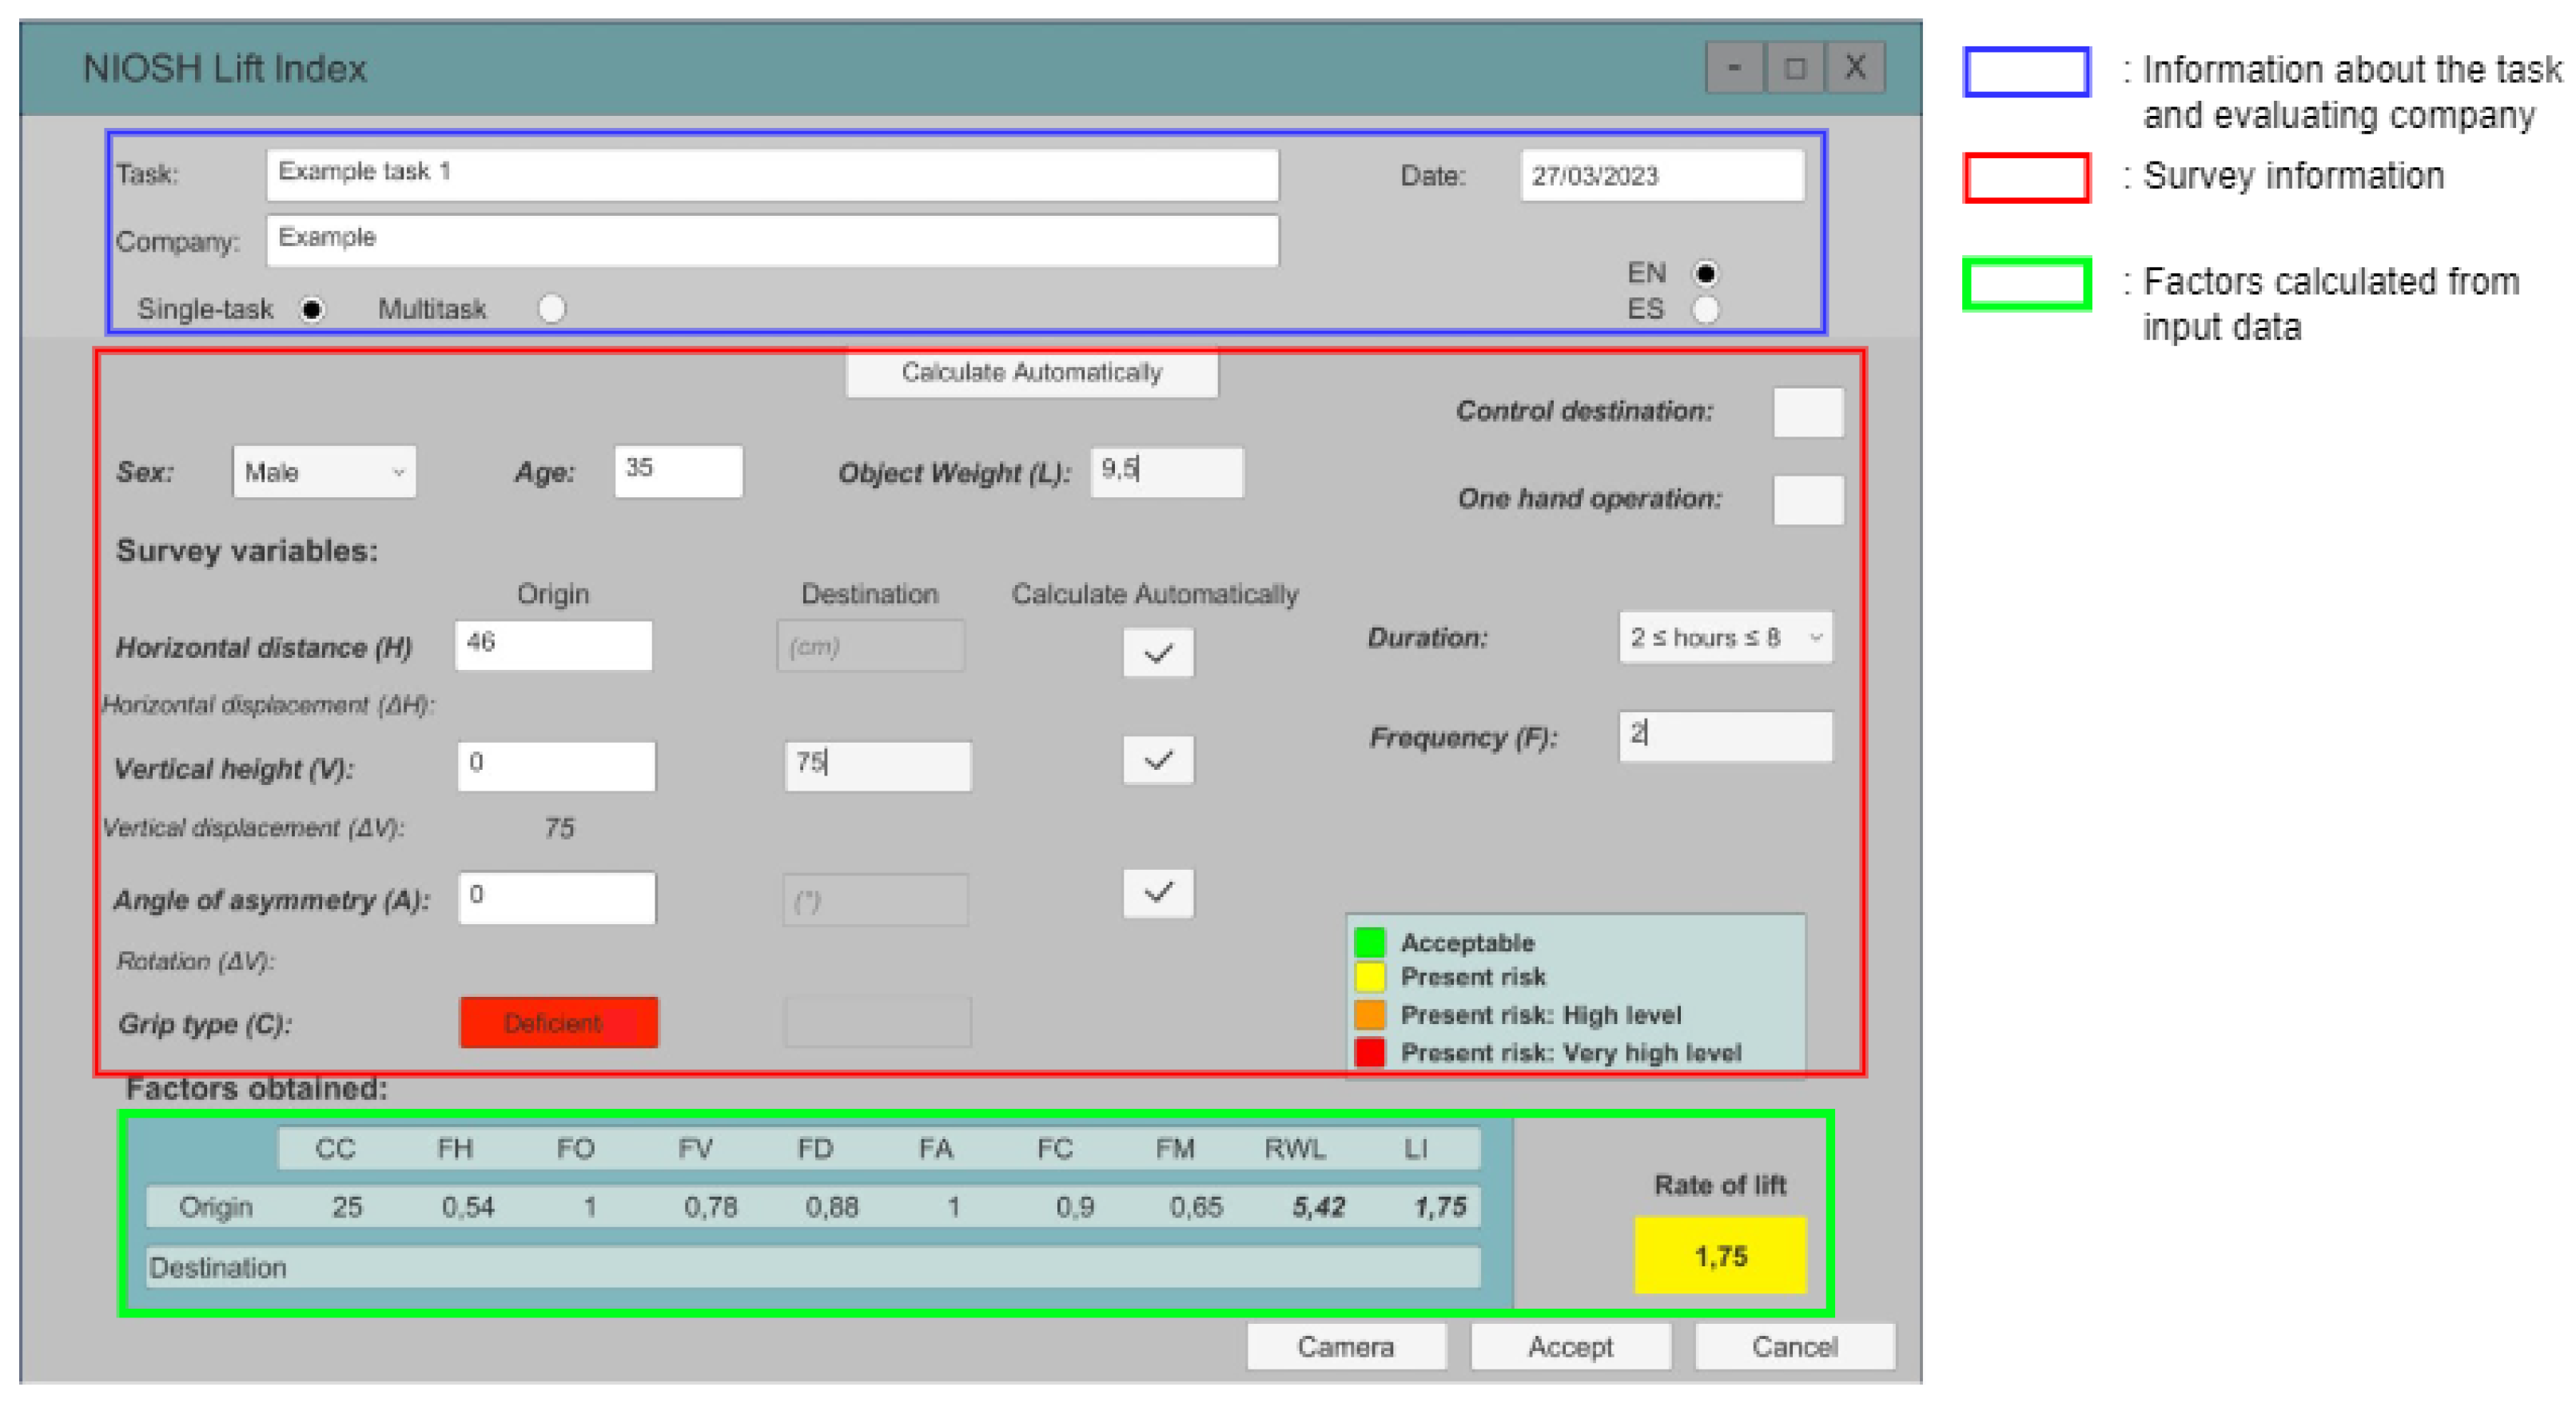The image size is (2576, 1403).
Task: Click the Cancel button
Action: click(1794, 1347)
